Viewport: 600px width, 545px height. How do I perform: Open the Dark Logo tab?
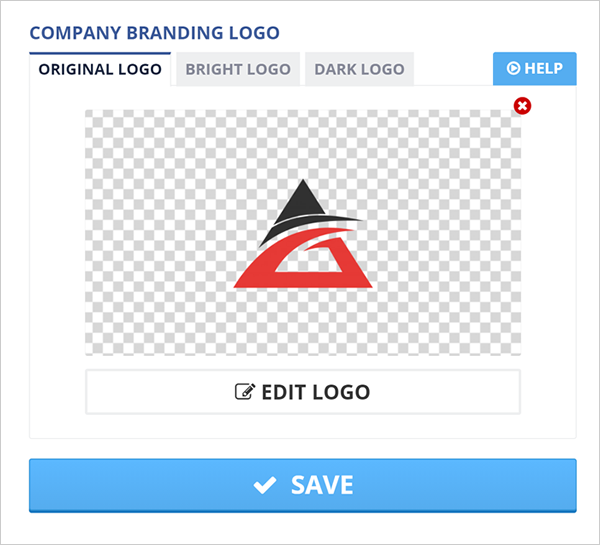[x=359, y=69]
